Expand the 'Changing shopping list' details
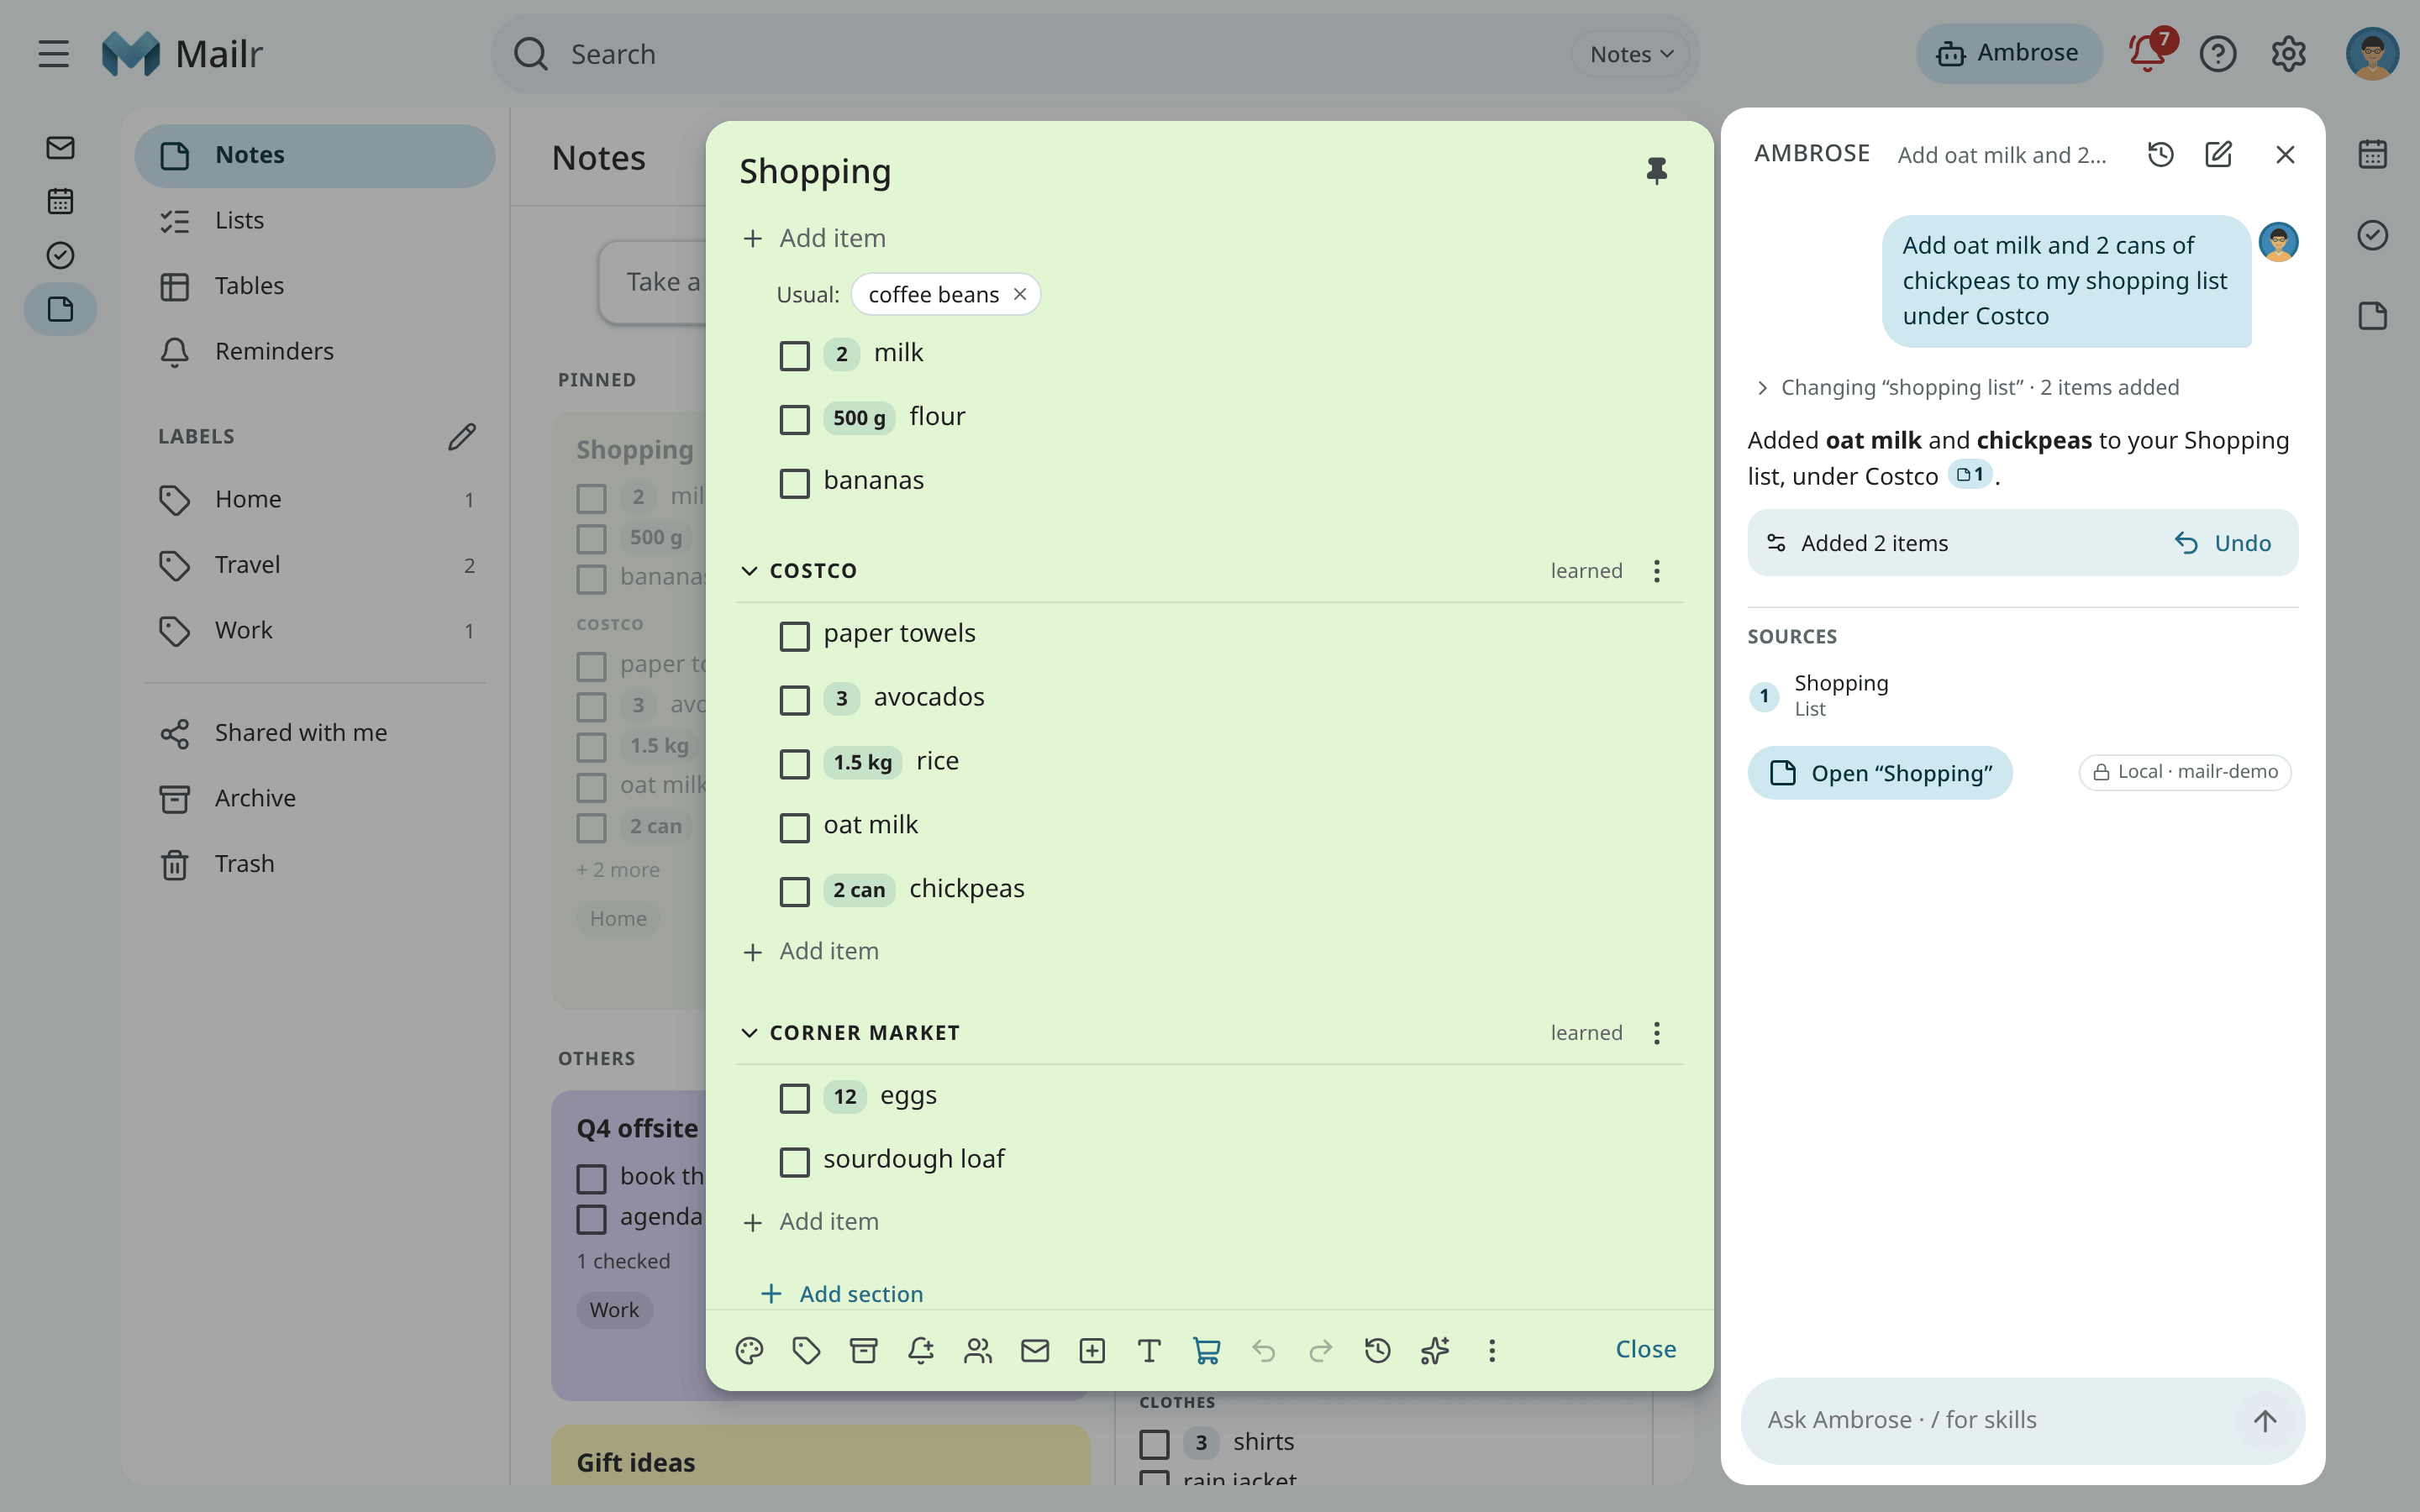The height and width of the screenshot is (1512, 2420). click(1762, 387)
